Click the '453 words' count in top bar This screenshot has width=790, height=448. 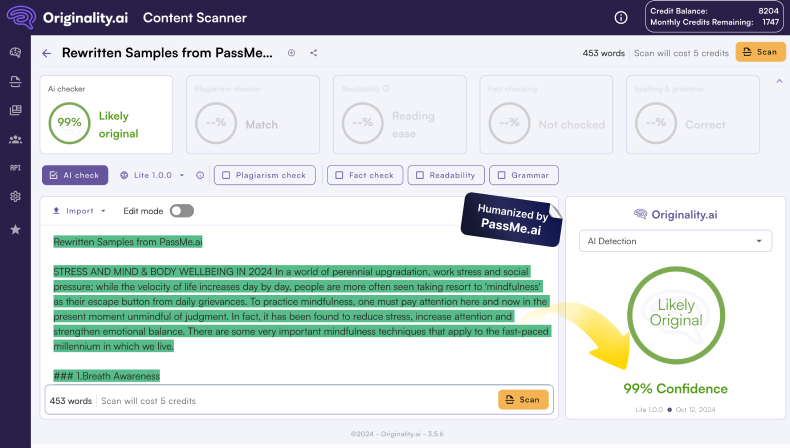click(x=604, y=53)
